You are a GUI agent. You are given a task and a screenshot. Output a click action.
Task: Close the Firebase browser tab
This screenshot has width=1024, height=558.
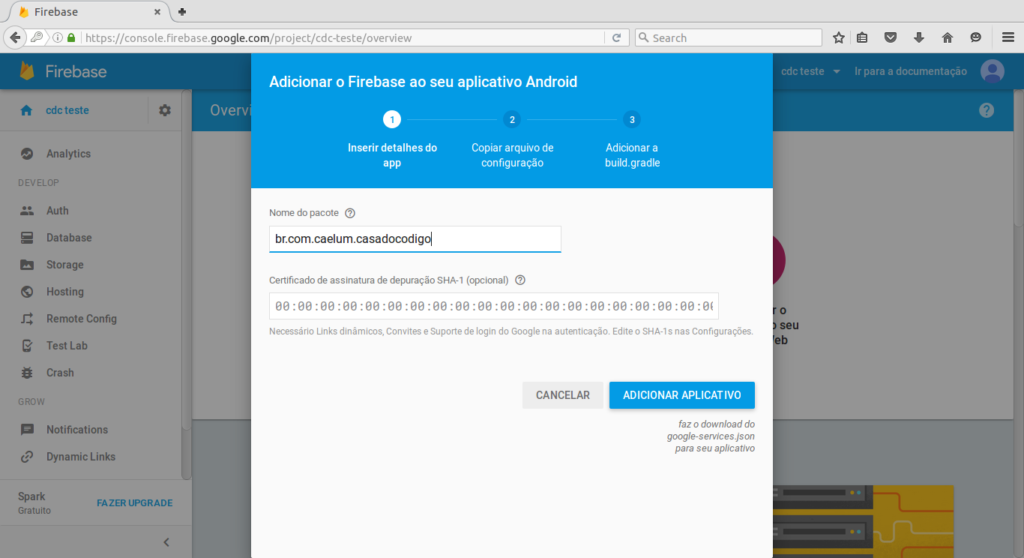tap(157, 12)
